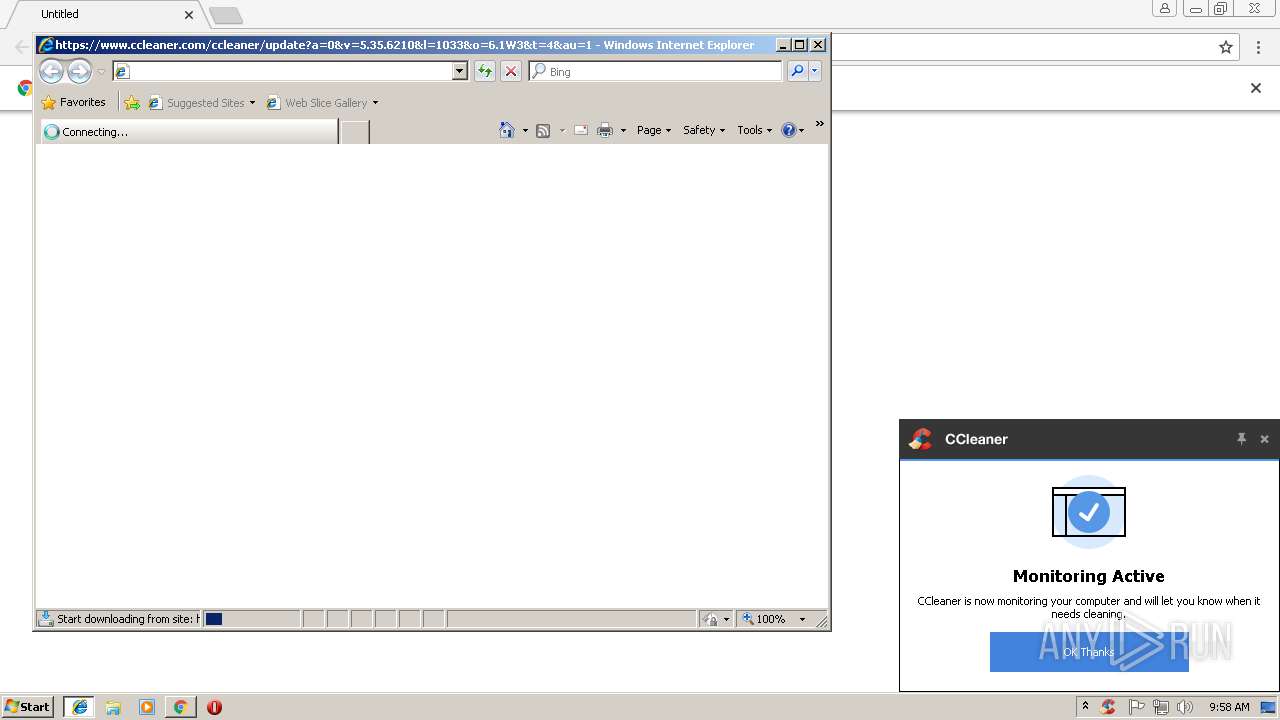Select the Connecting... tab
This screenshot has height=720, width=1280.
pos(189,131)
